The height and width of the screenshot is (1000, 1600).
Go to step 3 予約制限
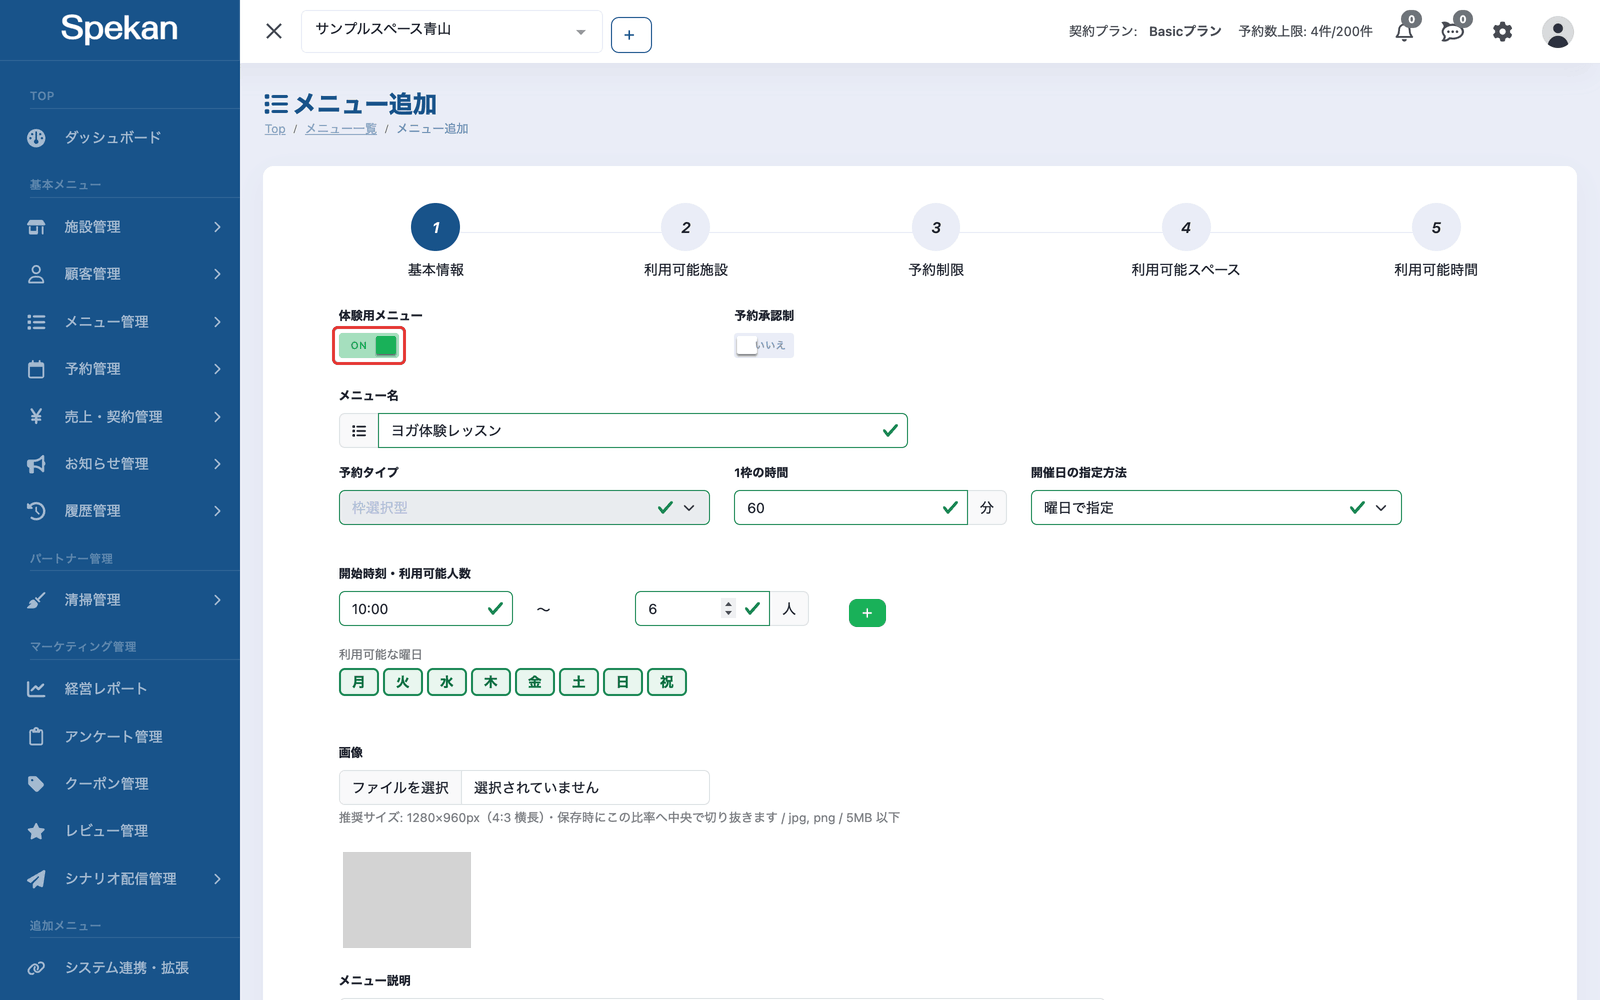pyautogui.click(x=936, y=228)
